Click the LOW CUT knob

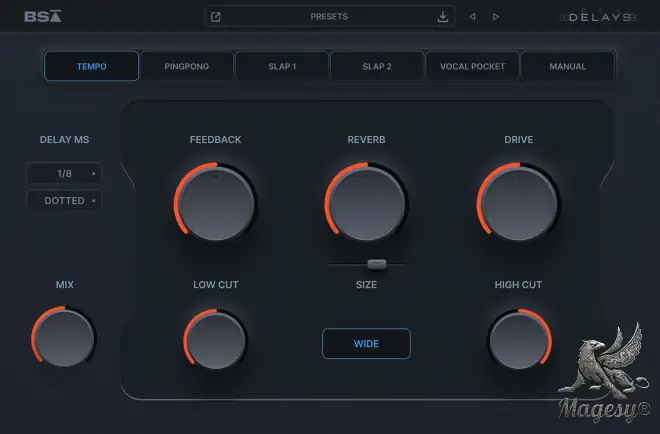point(216,340)
